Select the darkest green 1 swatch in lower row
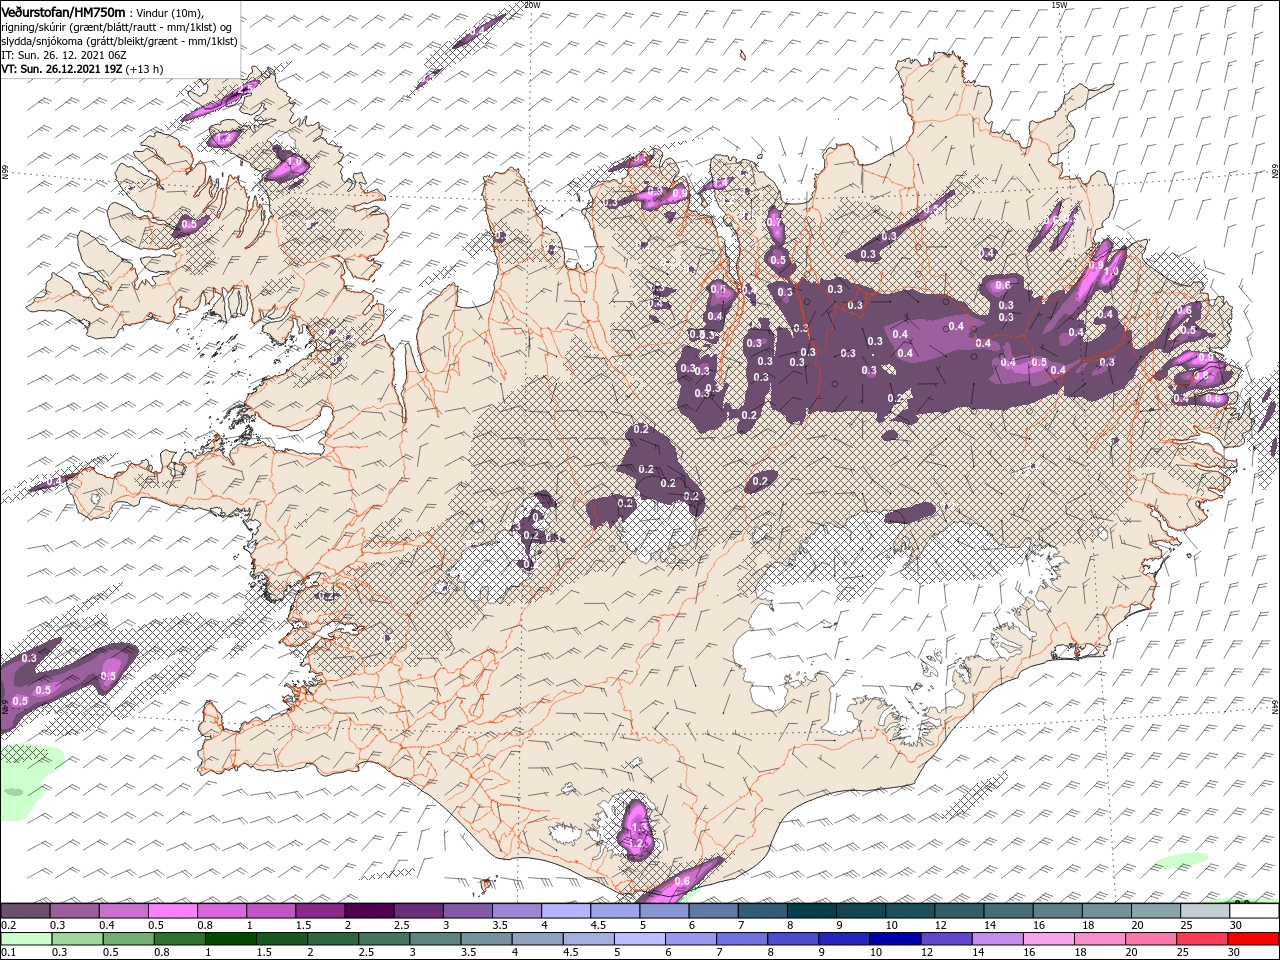The width and height of the screenshot is (1280, 960). (229, 939)
